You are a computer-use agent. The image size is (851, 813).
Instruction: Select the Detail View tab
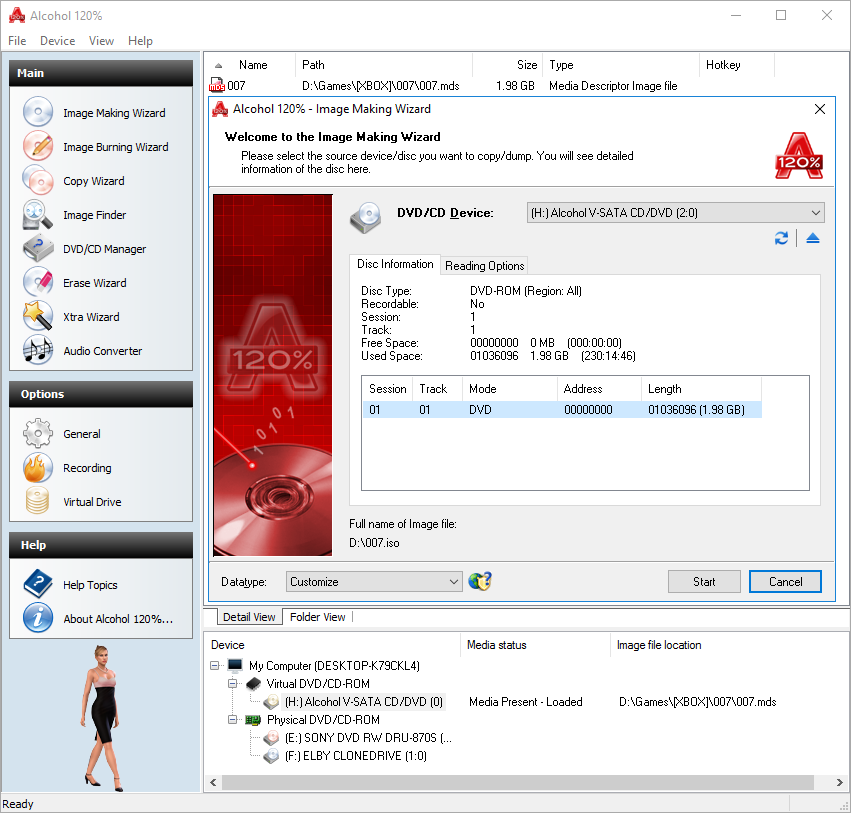click(x=249, y=617)
